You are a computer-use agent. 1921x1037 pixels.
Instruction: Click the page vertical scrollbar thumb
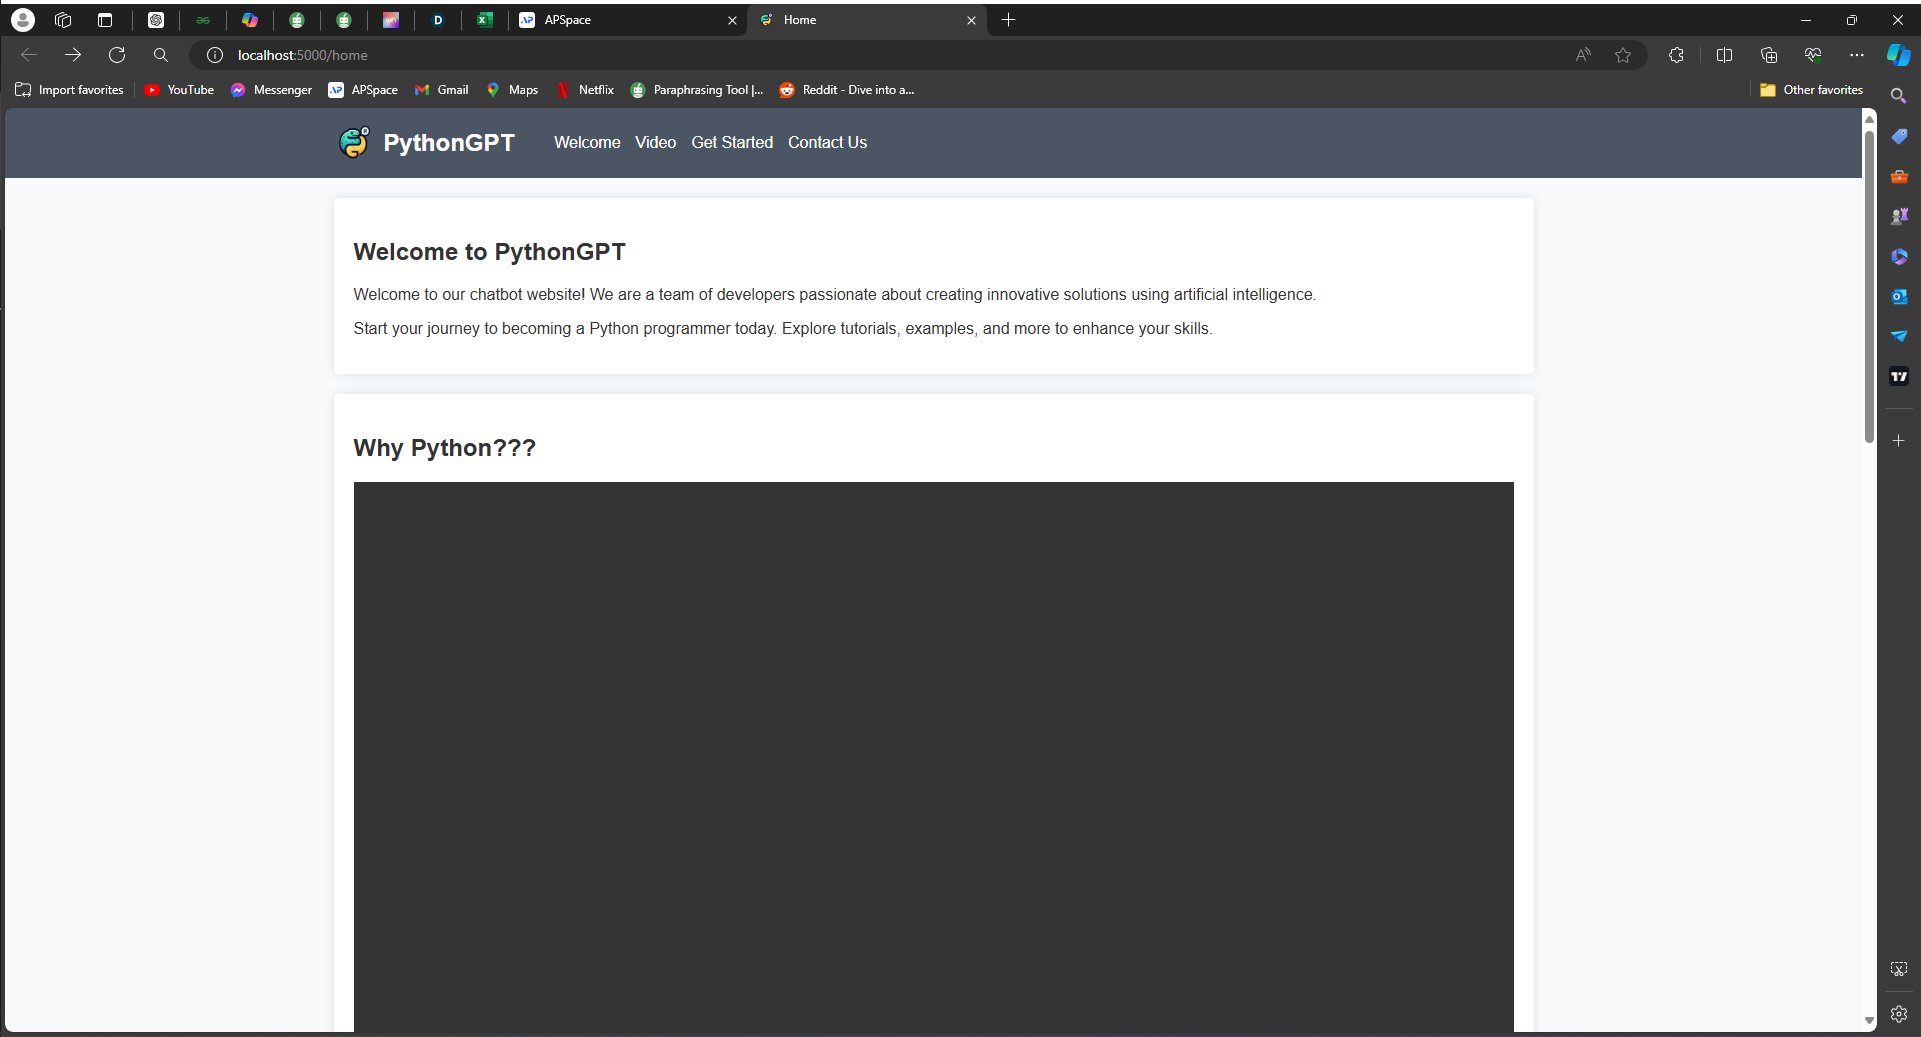(1869, 285)
